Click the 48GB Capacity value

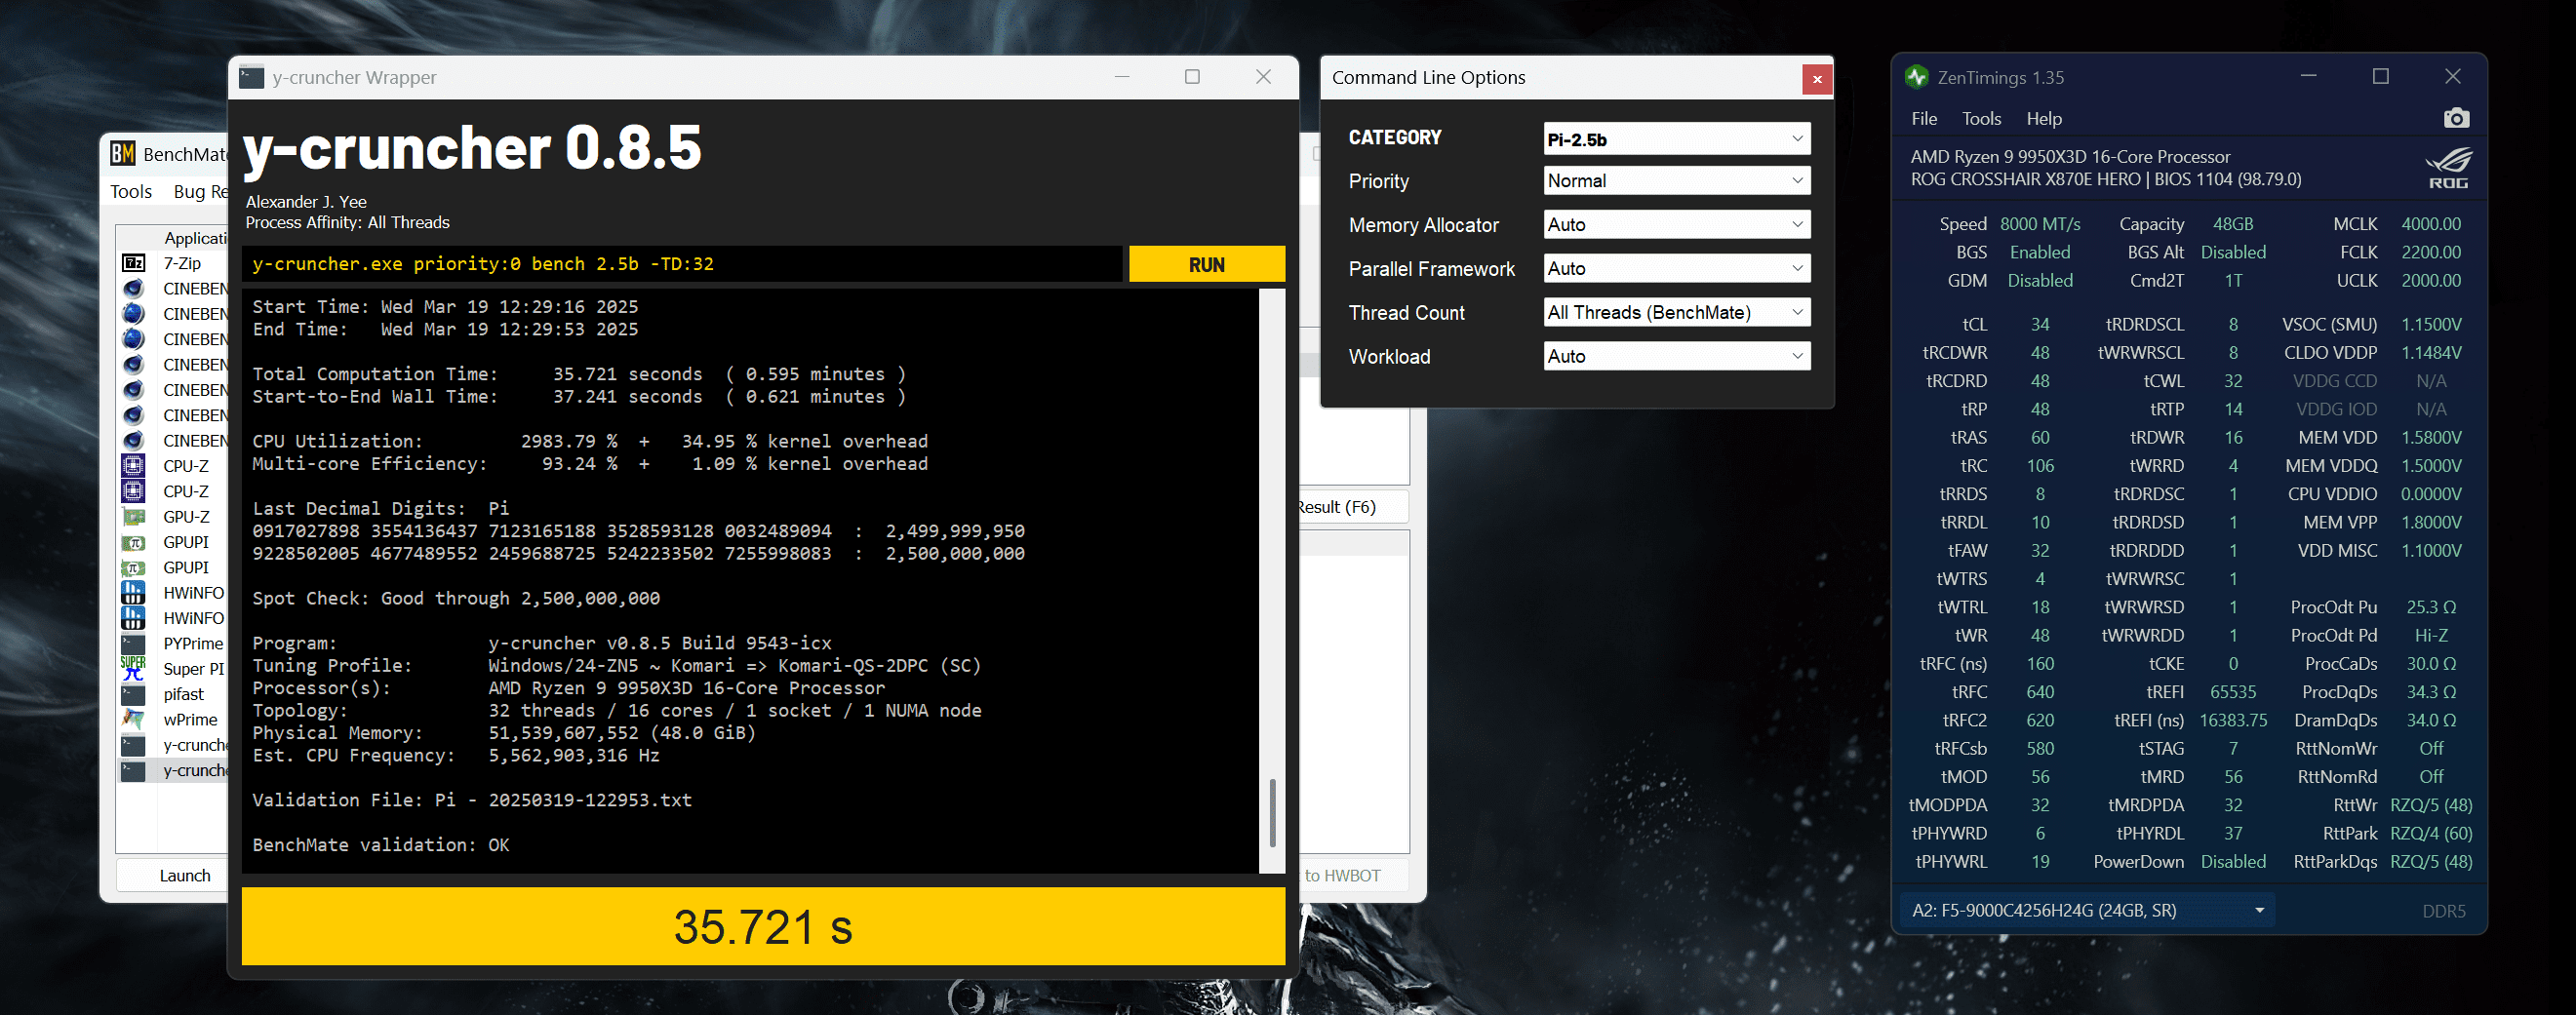(2233, 224)
